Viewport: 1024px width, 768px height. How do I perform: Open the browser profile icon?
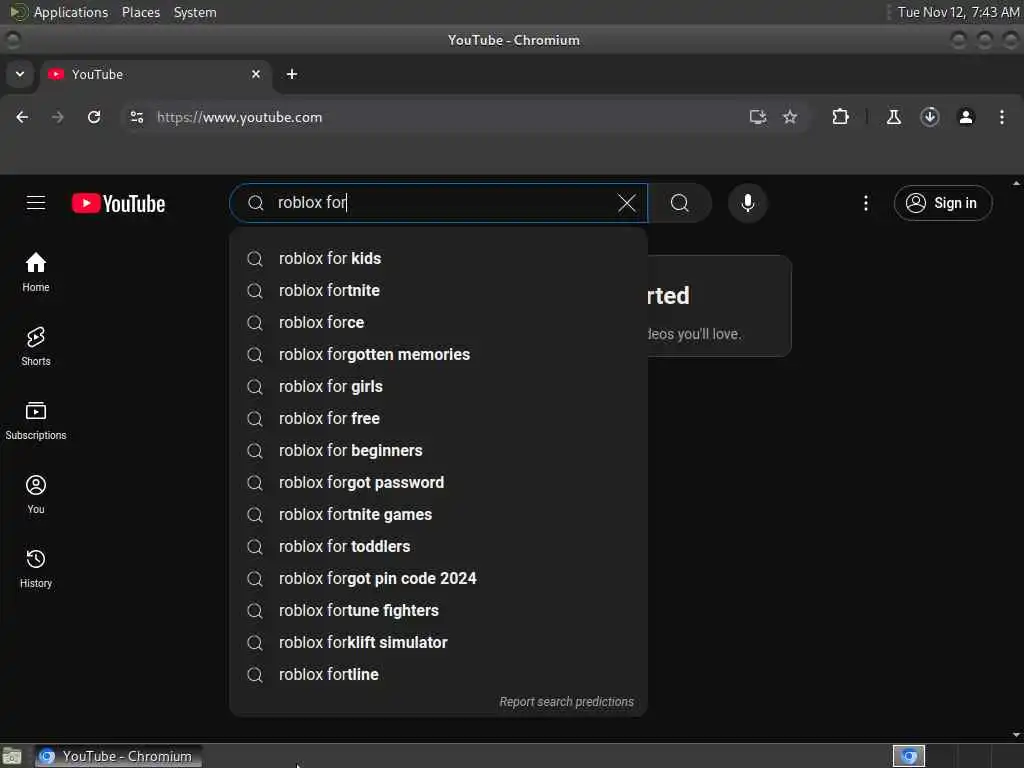[966, 117]
